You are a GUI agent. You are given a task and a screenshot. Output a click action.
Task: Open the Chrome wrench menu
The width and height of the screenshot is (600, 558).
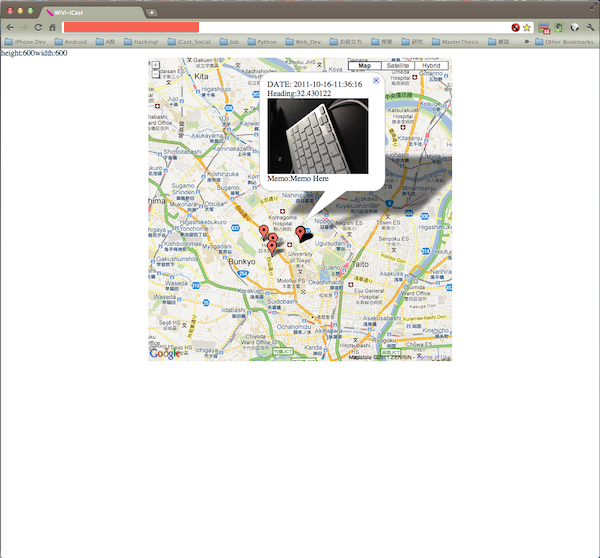click(590, 28)
